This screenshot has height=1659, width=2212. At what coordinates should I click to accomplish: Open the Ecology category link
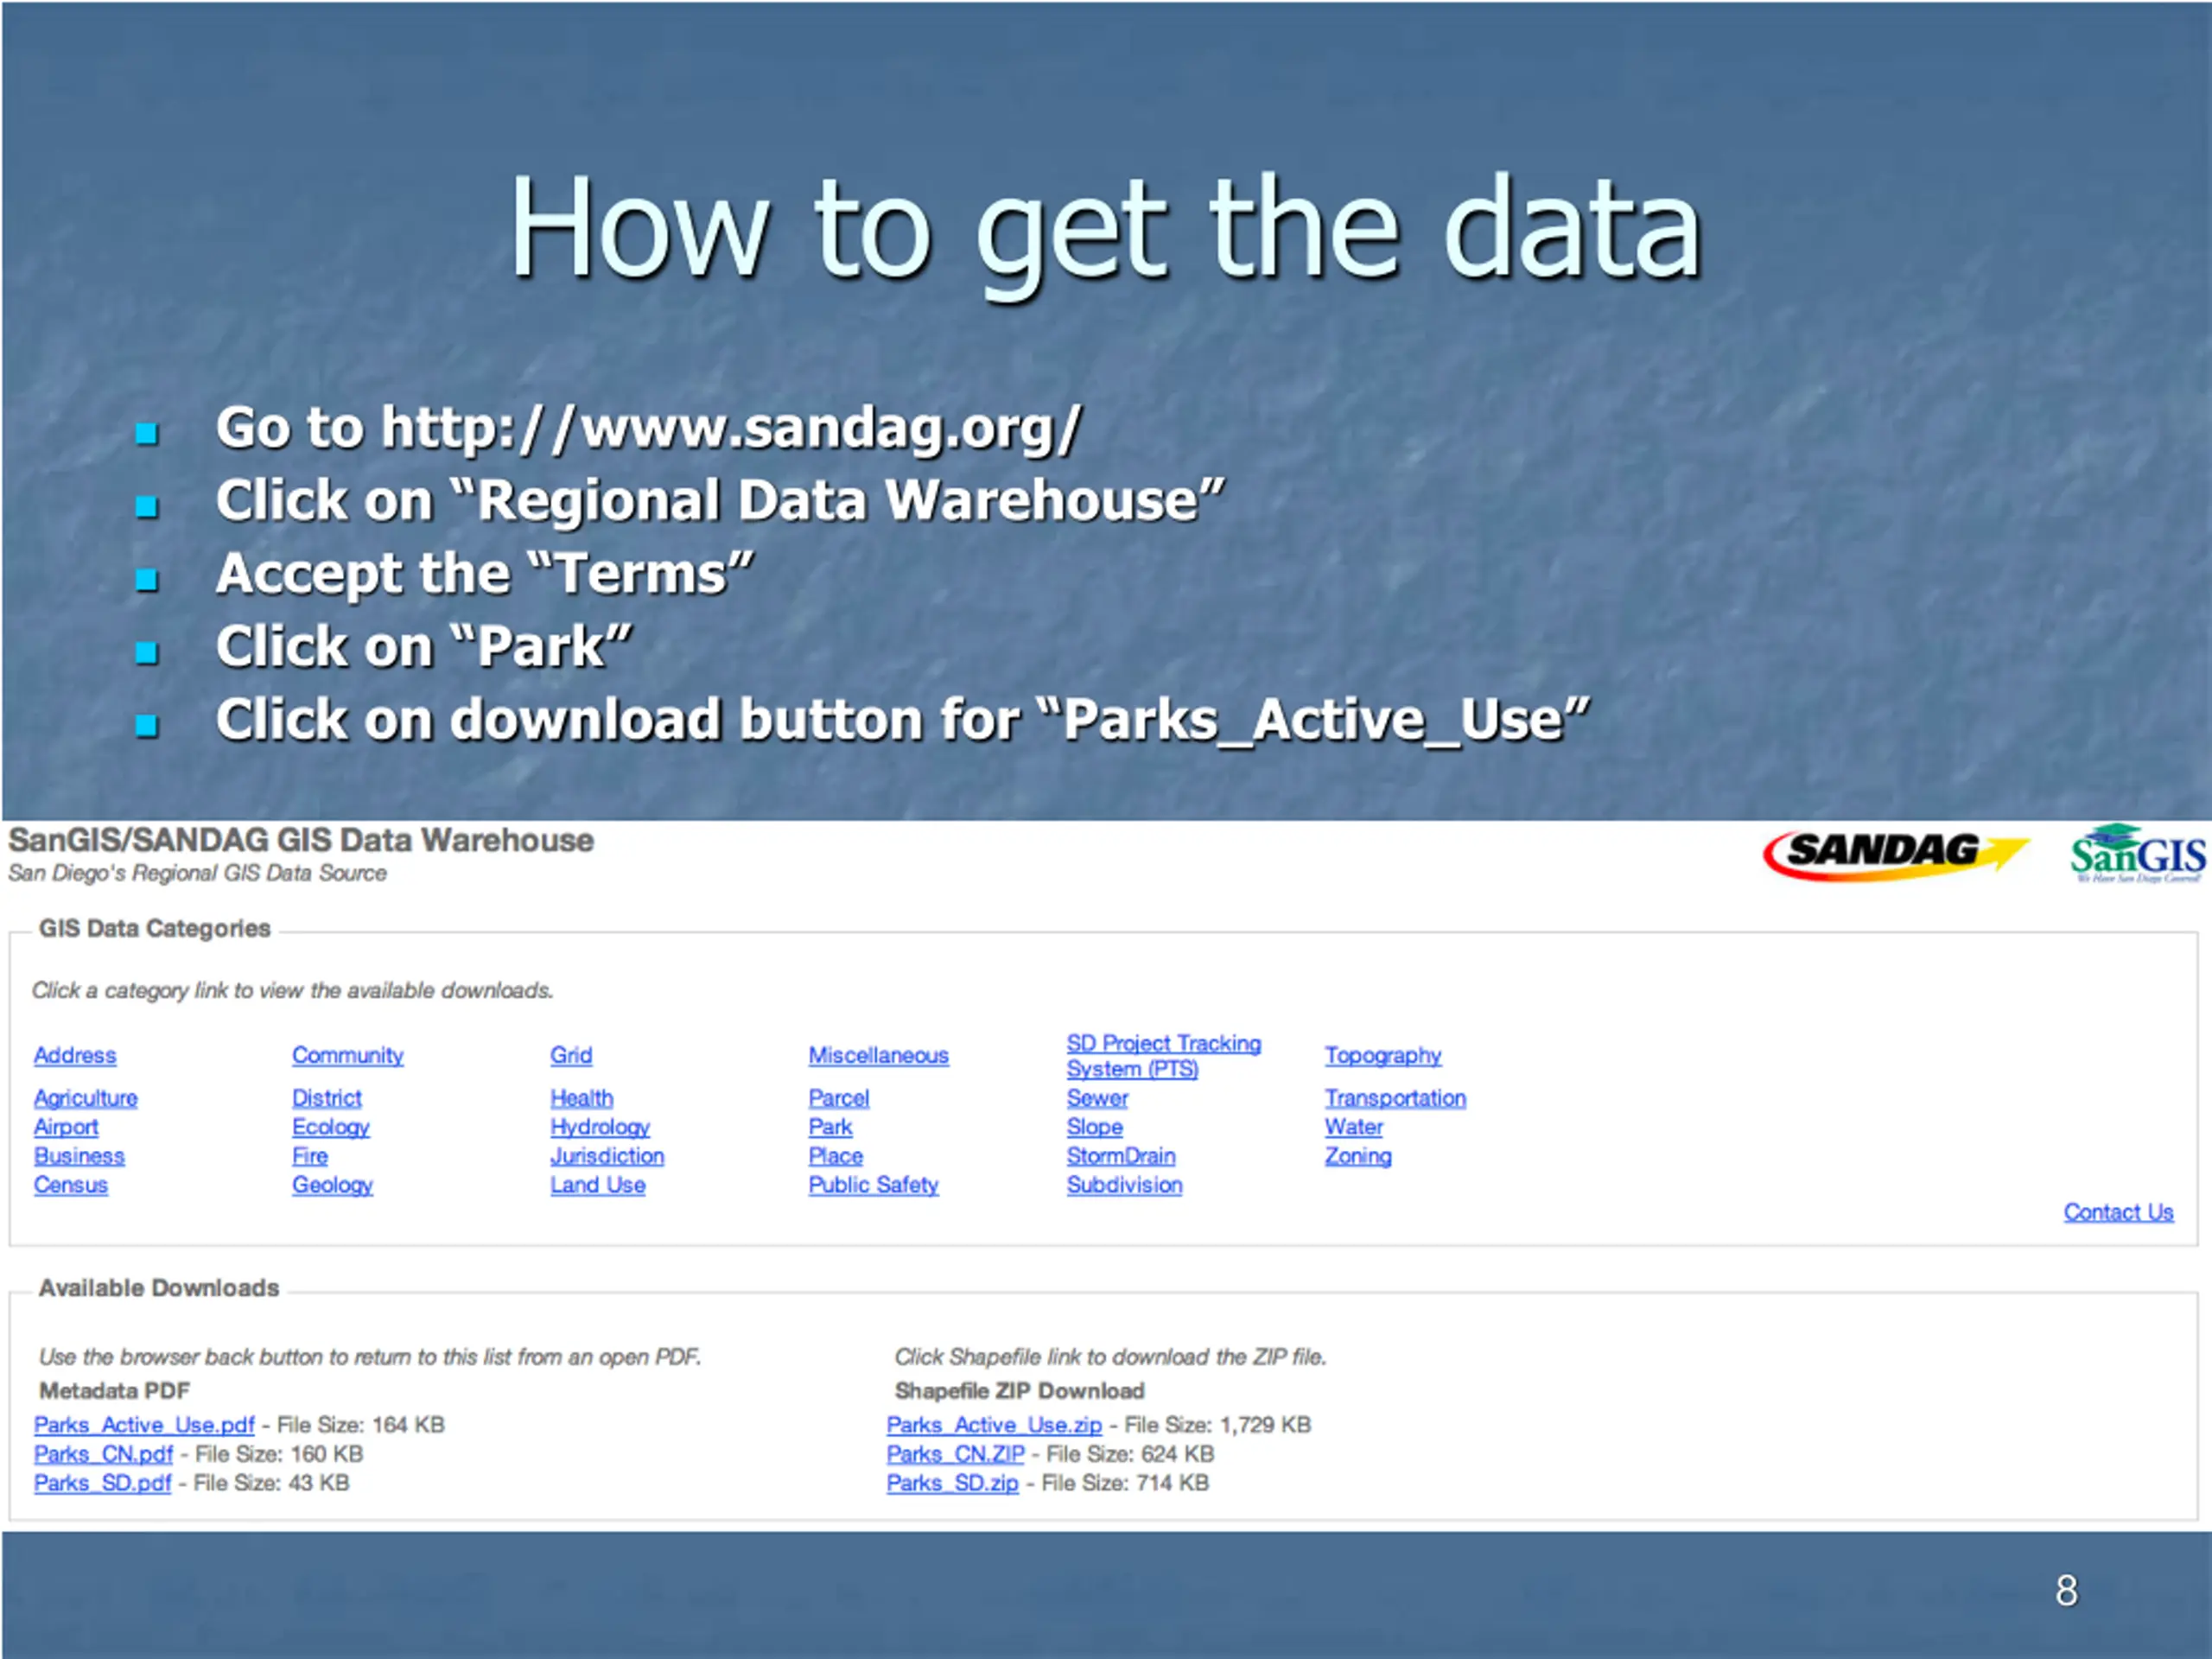tap(331, 1127)
